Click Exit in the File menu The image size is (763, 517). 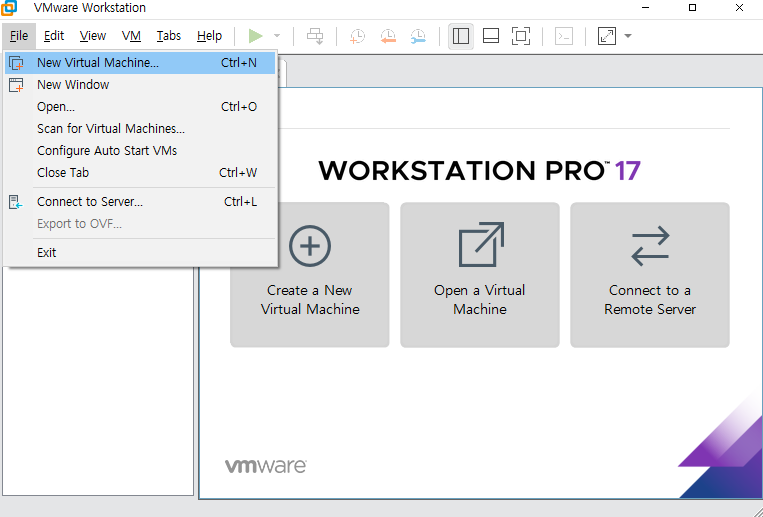pos(140,253)
